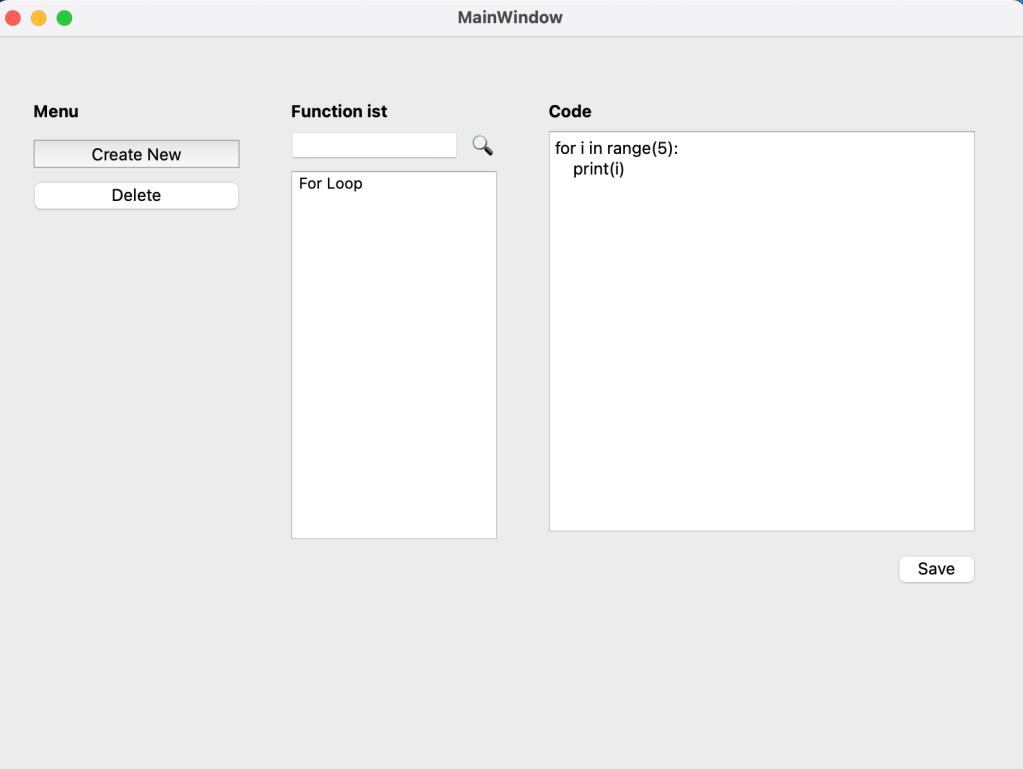The width and height of the screenshot is (1023, 769).
Task: Select the For Loop list item
Action: tap(331, 184)
